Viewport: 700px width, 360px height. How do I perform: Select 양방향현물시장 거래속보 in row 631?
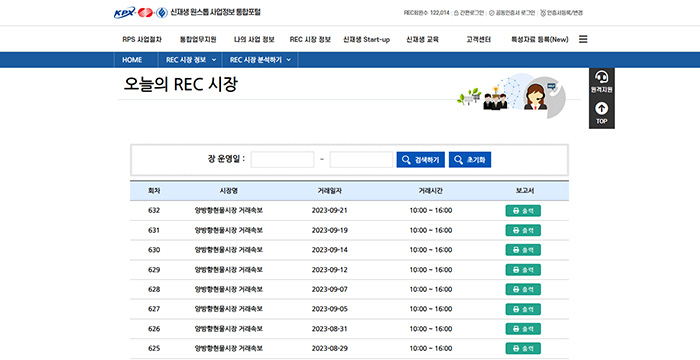229,230
